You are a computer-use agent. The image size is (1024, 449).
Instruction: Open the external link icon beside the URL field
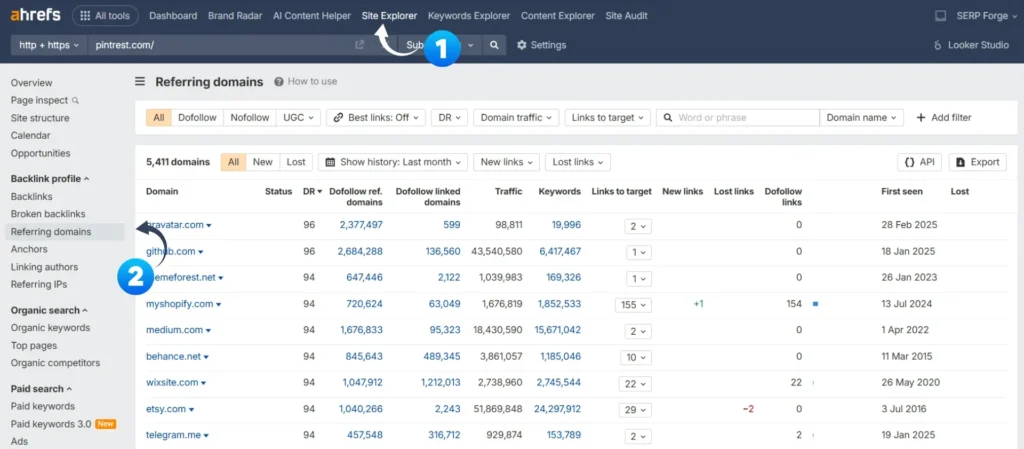[x=359, y=45]
